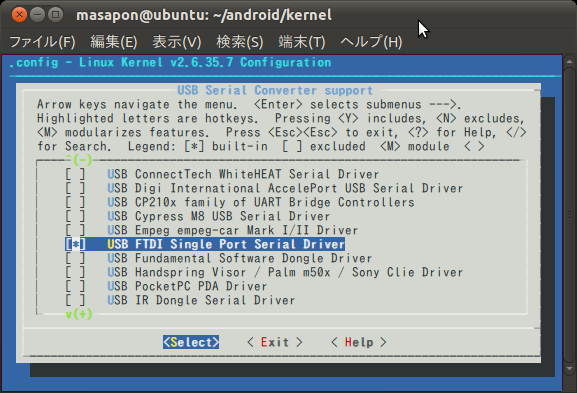Click the < Help > button

359,342
